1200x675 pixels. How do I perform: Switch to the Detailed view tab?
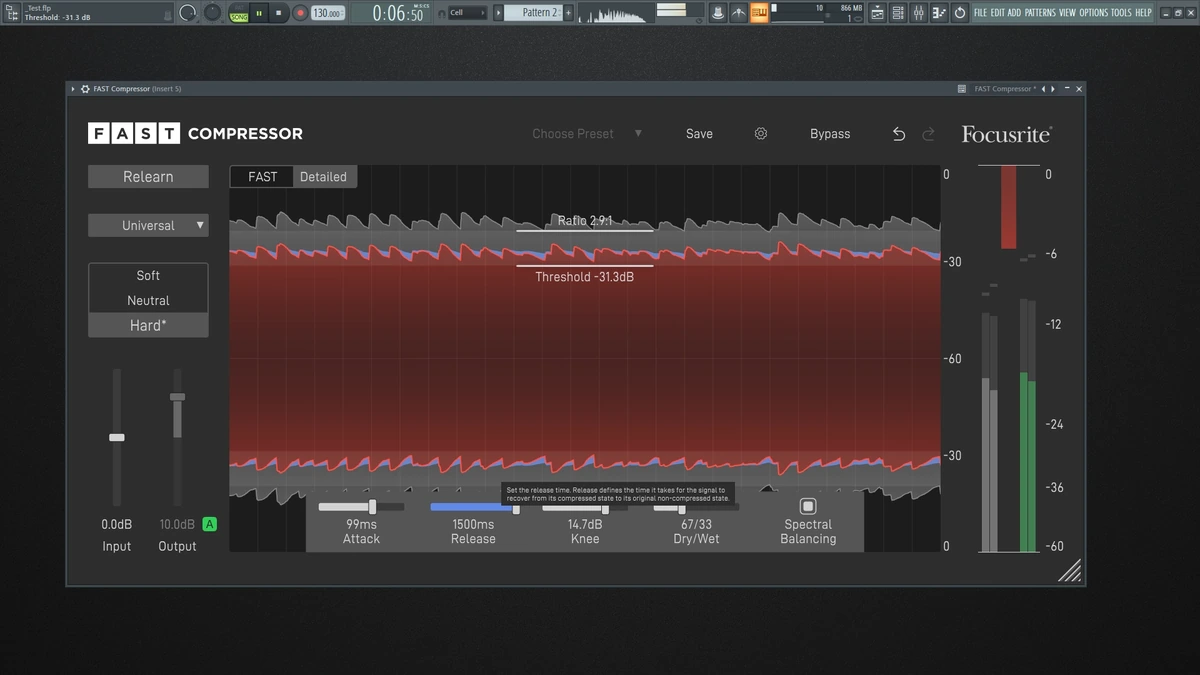click(x=324, y=177)
